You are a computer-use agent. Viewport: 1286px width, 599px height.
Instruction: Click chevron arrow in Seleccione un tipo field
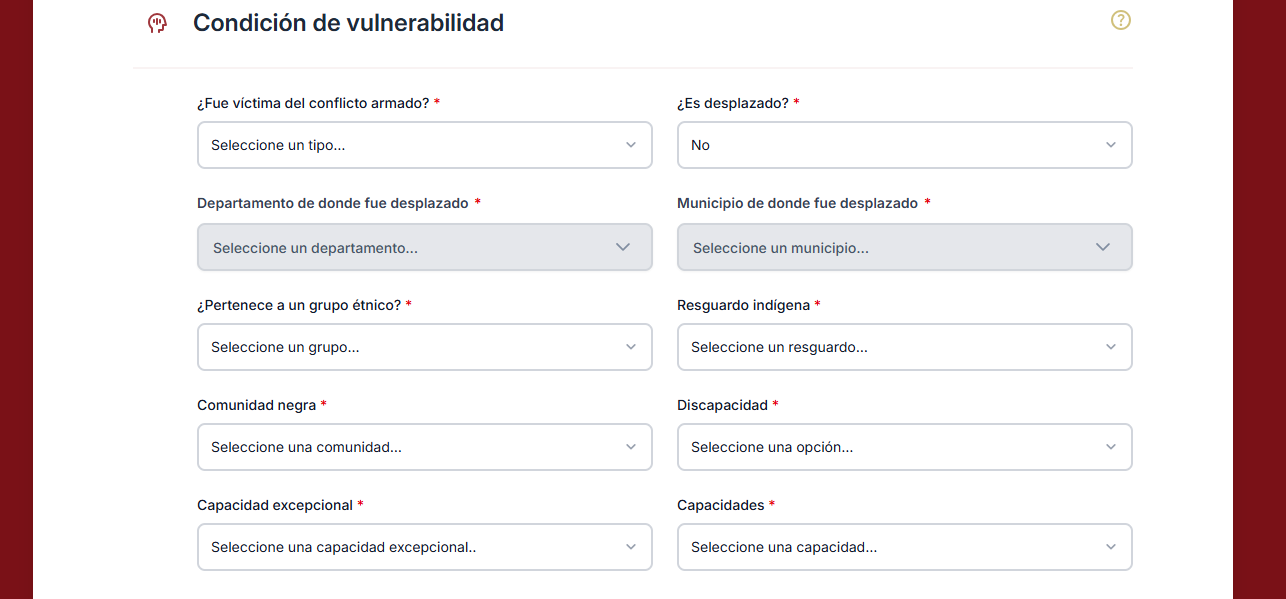(x=631, y=145)
